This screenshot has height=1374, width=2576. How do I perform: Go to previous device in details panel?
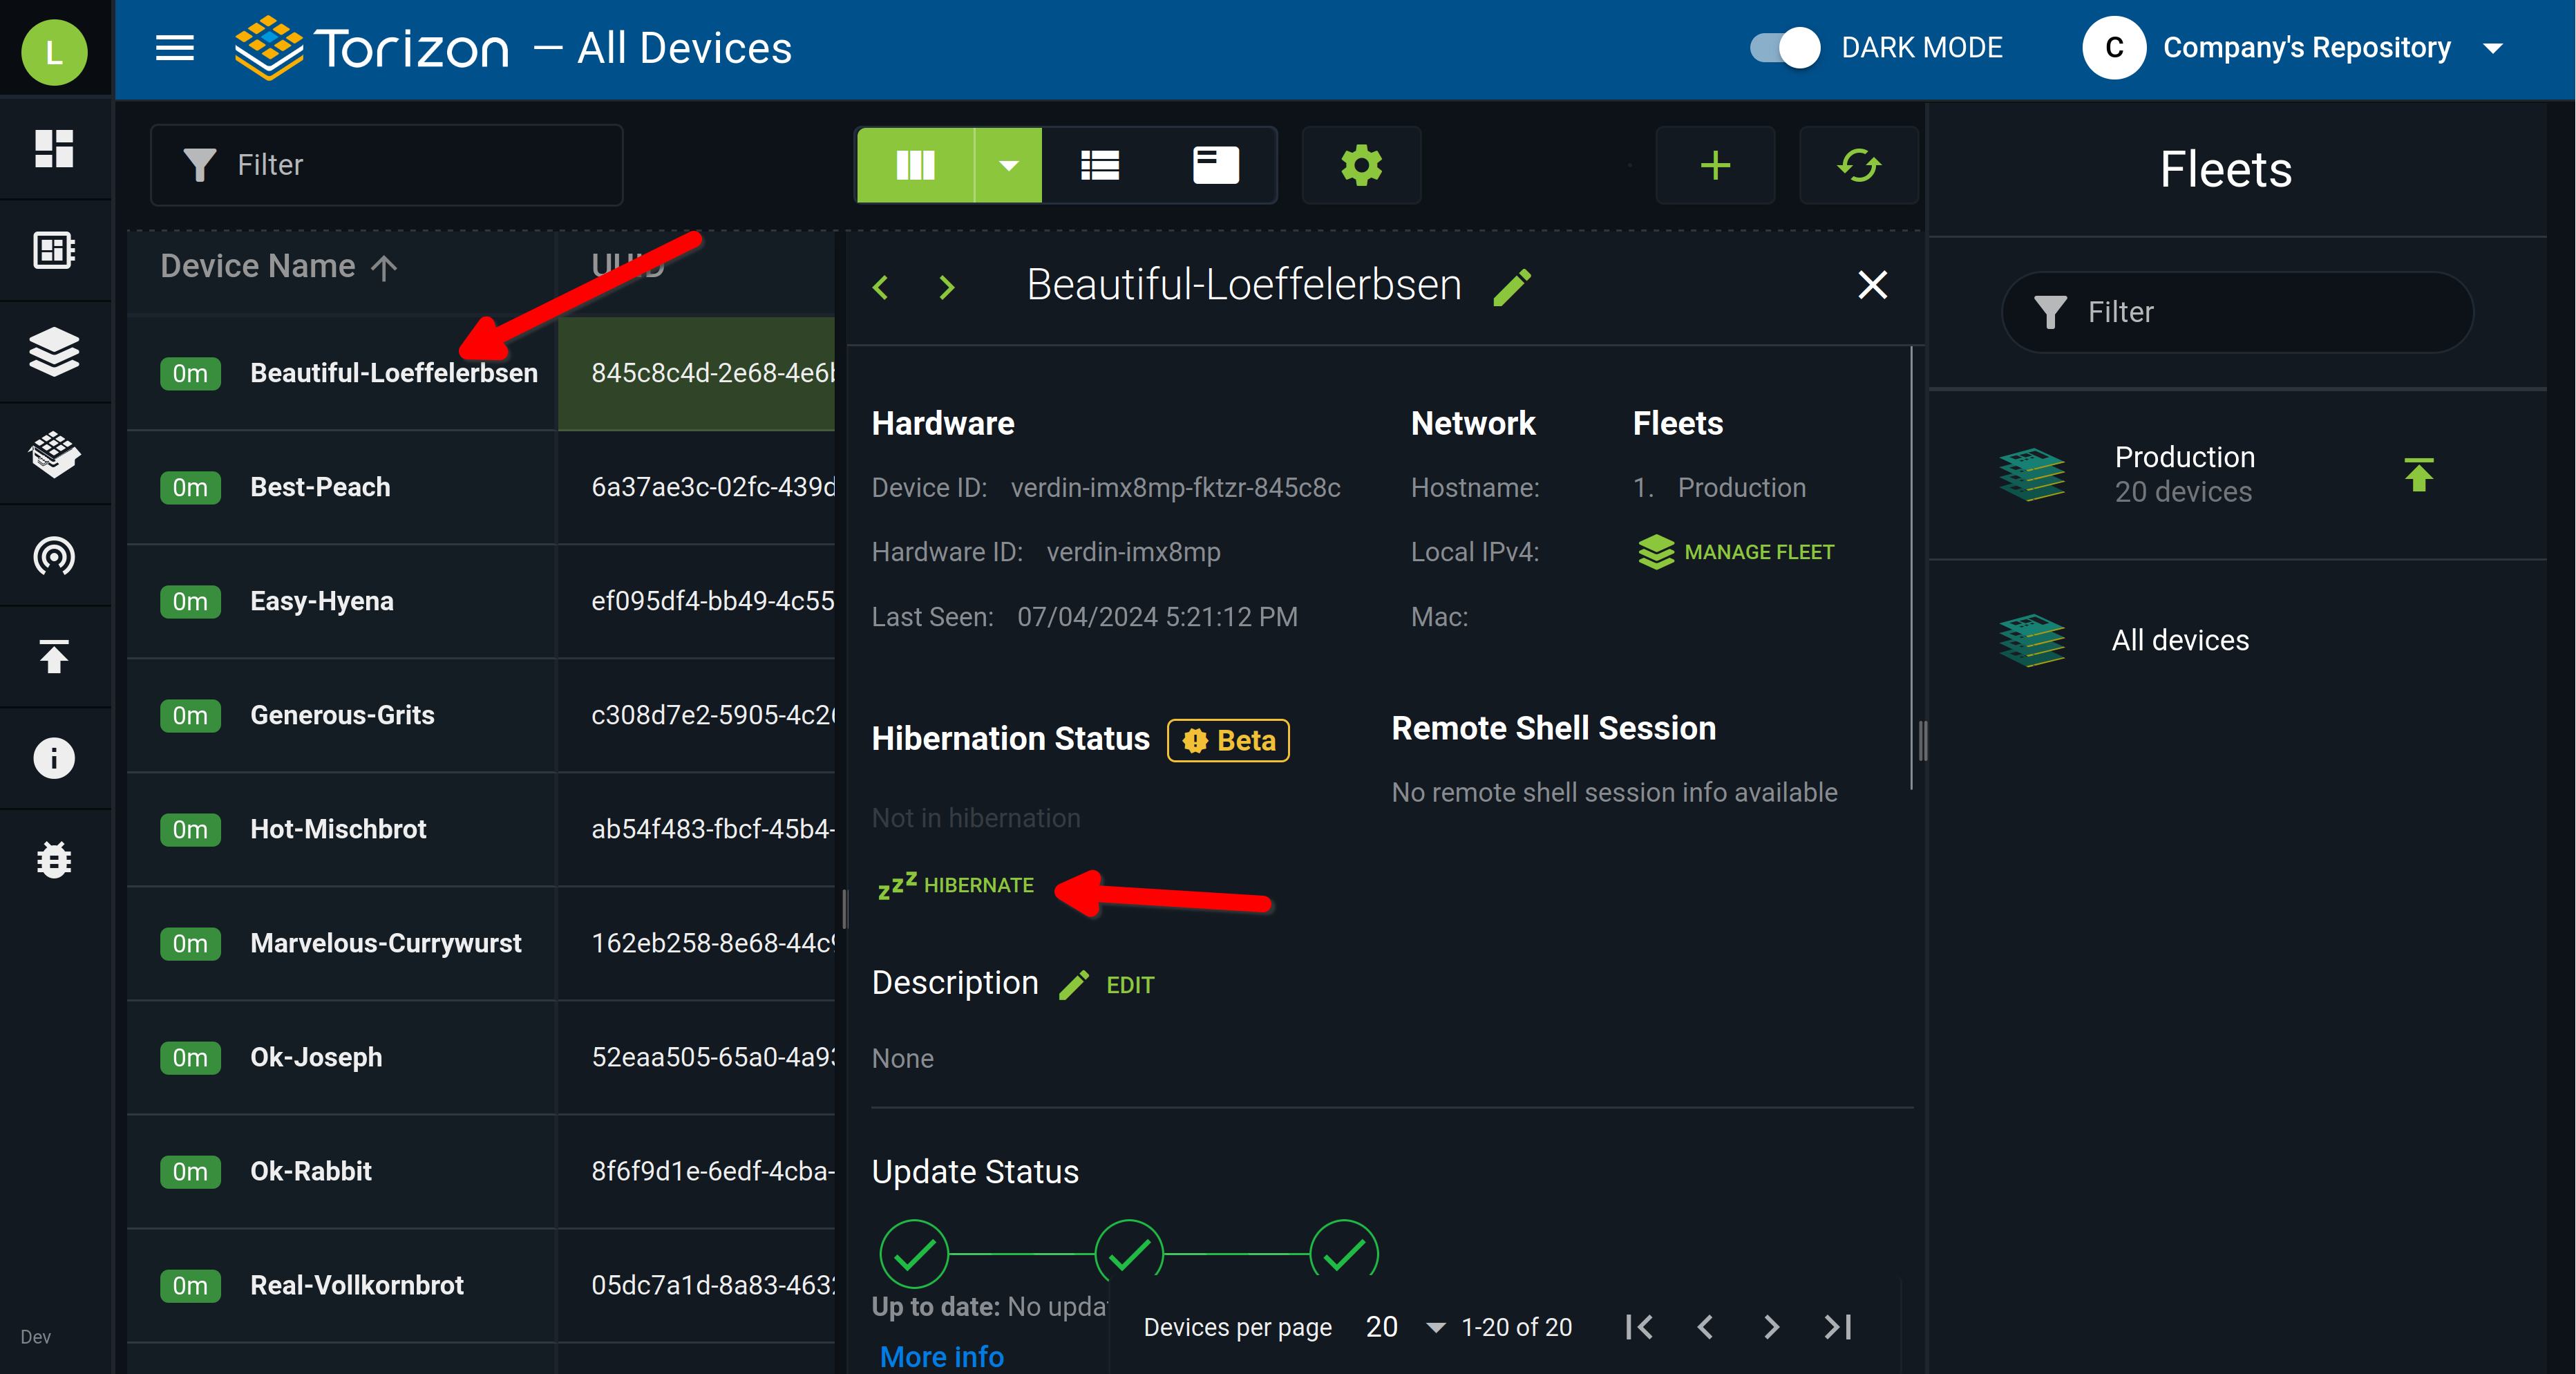881,287
